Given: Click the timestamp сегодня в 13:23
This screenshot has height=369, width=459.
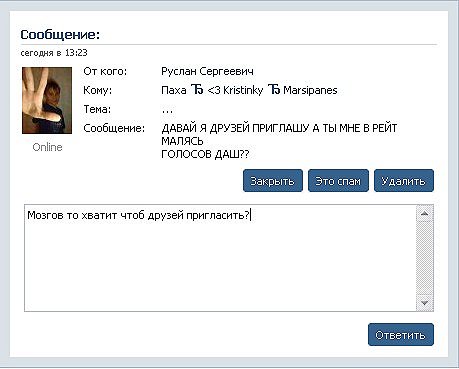Looking at the screenshot, I should point(54,53).
